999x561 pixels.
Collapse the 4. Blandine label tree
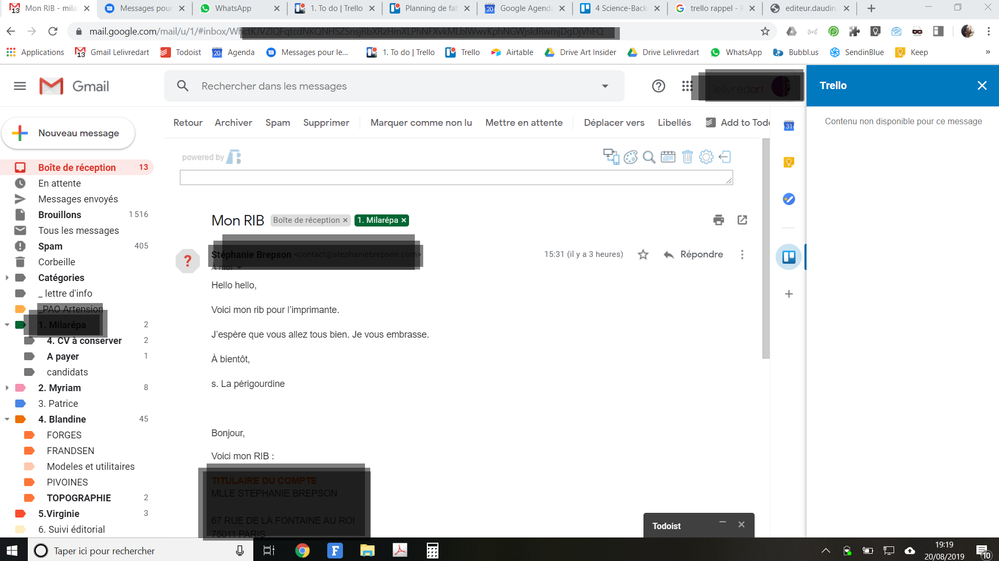click(x=7, y=419)
